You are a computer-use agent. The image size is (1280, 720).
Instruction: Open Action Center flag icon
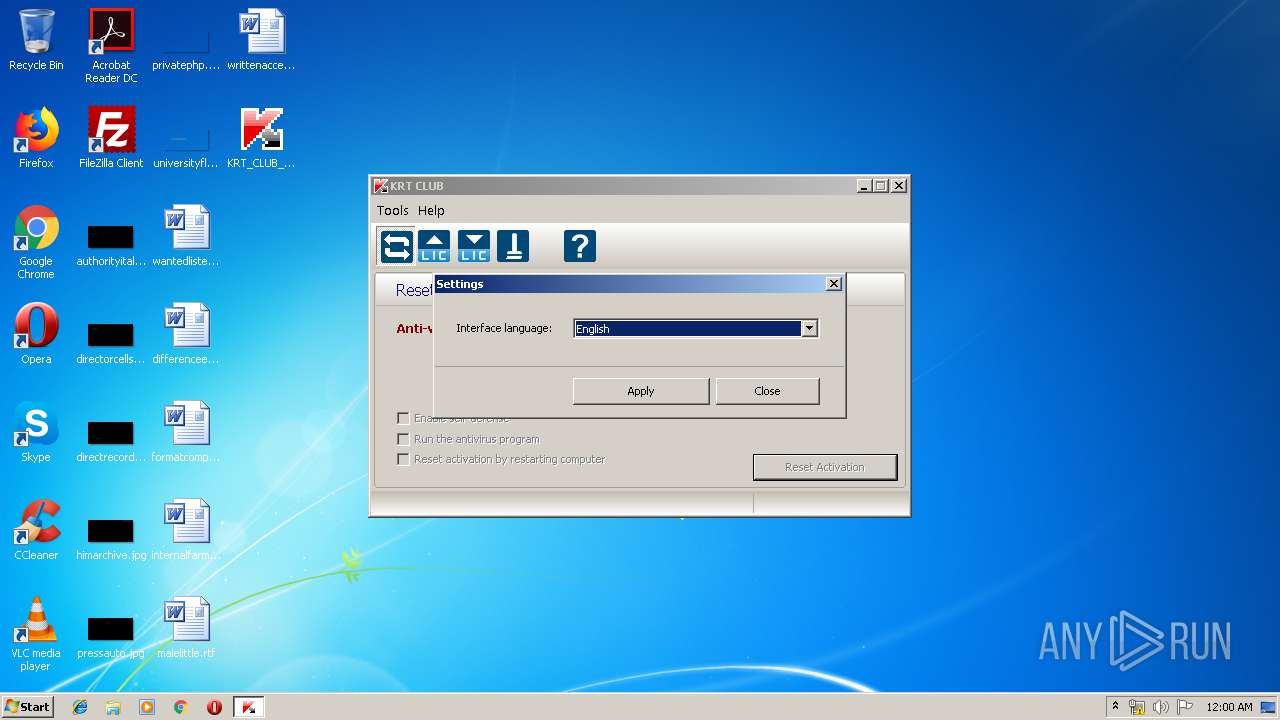pyautogui.click(x=1185, y=707)
